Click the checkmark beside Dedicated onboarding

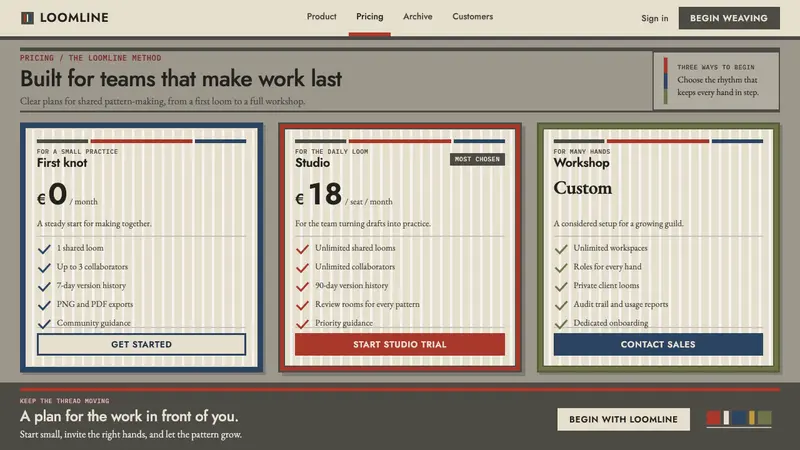[x=561, y=323]
